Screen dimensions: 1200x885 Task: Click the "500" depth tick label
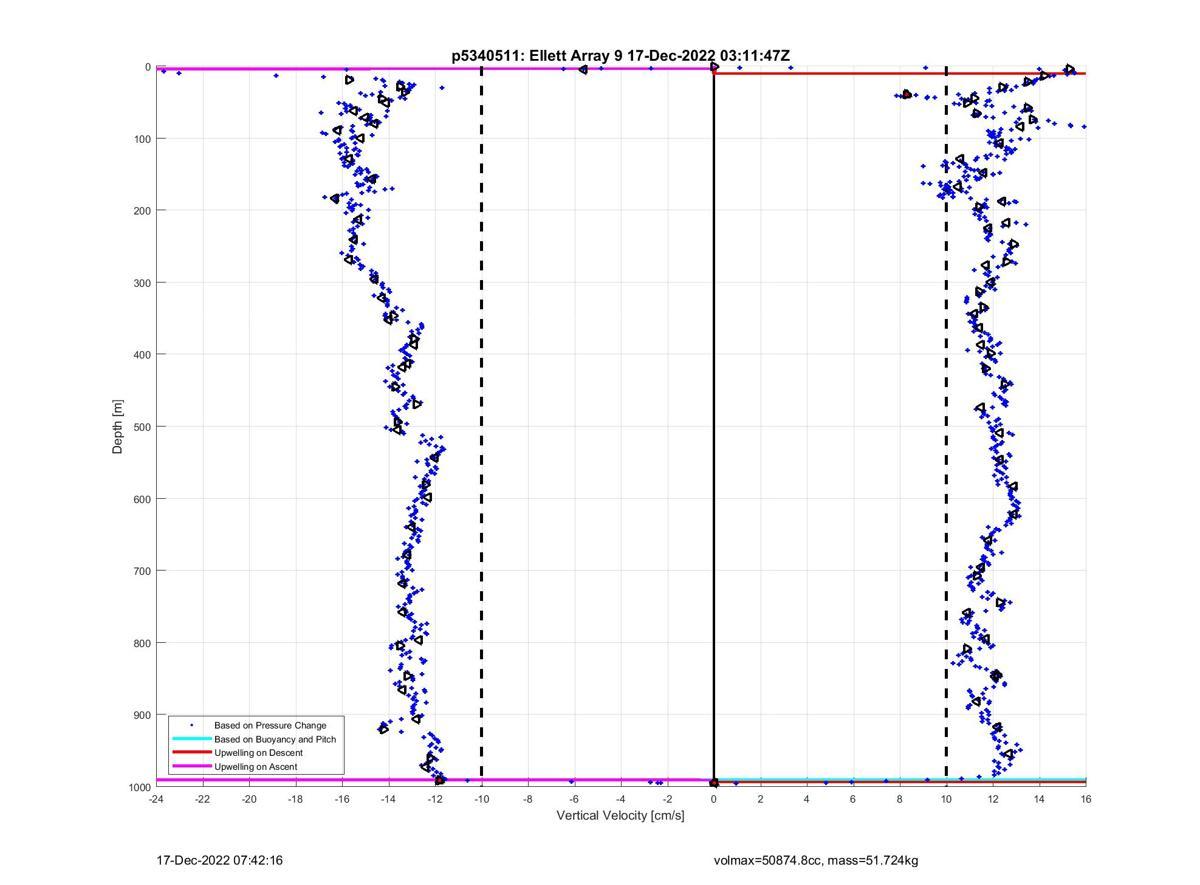click(x=142, y=427)
